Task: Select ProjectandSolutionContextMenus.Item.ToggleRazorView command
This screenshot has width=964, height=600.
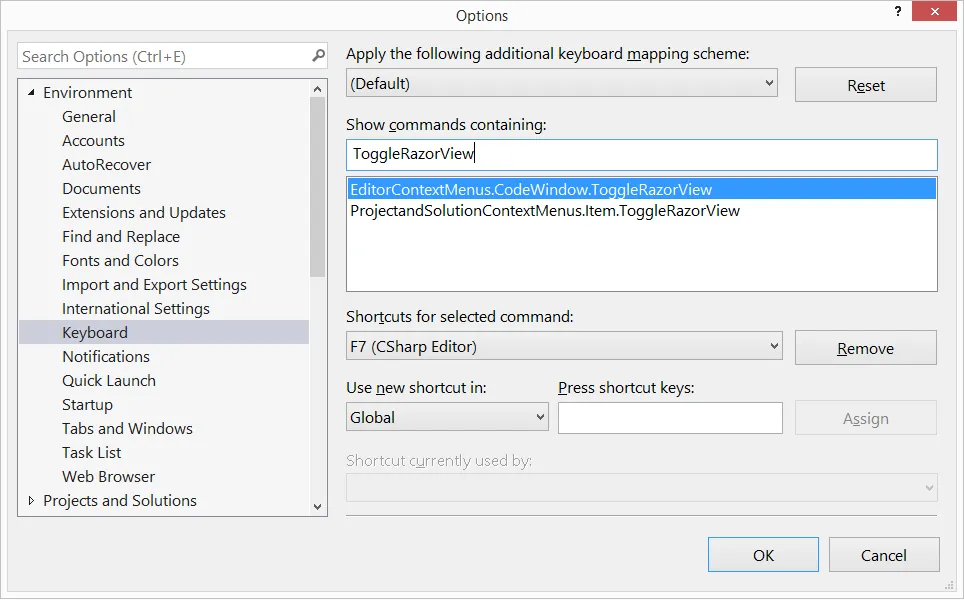Action: tap(545, 211)
